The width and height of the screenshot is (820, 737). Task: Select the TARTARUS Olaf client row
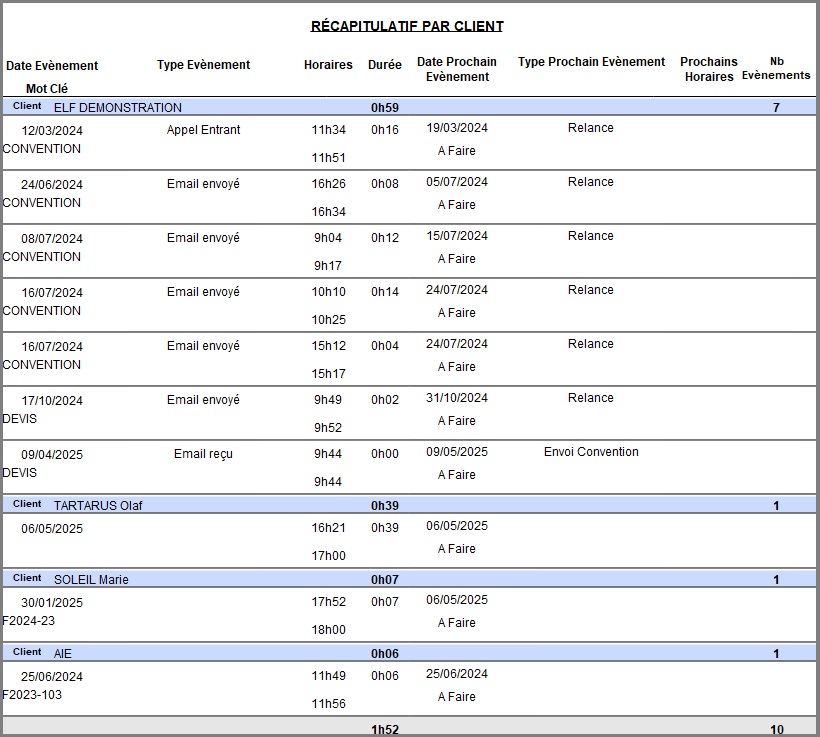[x=409, y=505]
